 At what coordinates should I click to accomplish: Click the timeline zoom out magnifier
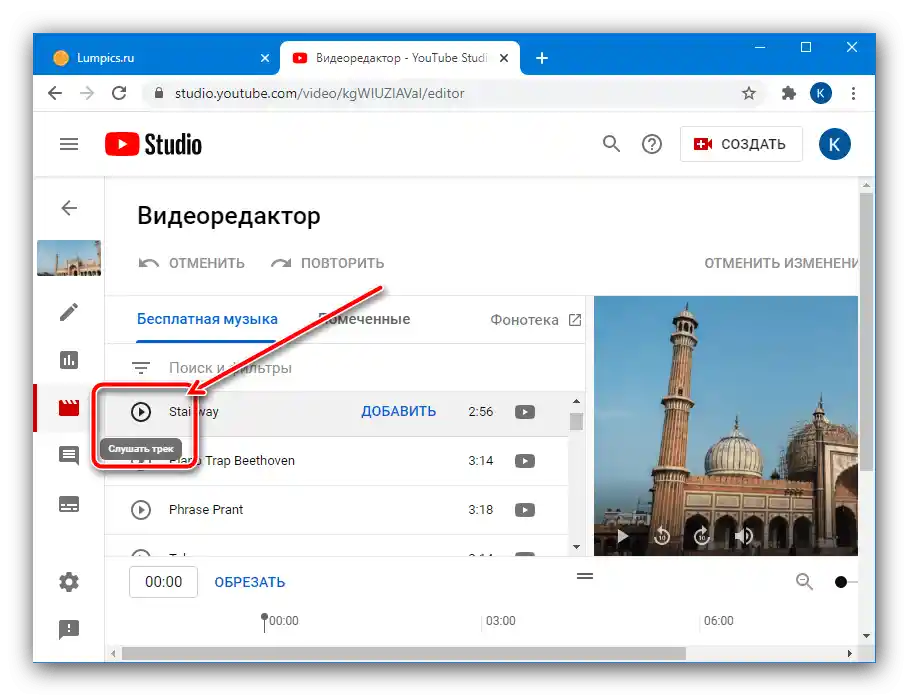click(804, 581)
